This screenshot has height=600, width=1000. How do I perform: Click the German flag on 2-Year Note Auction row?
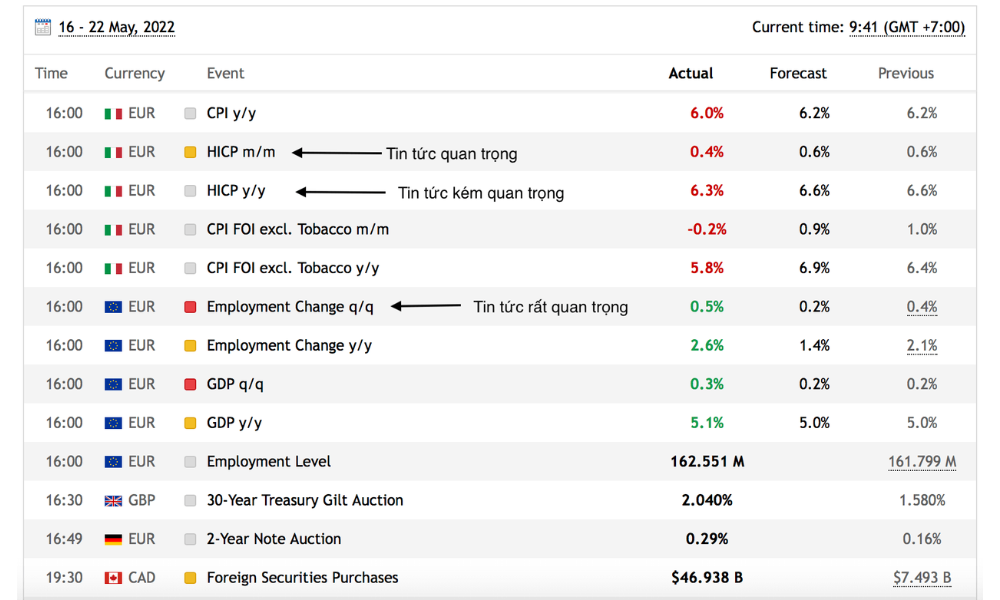click(x=113, y=540)
